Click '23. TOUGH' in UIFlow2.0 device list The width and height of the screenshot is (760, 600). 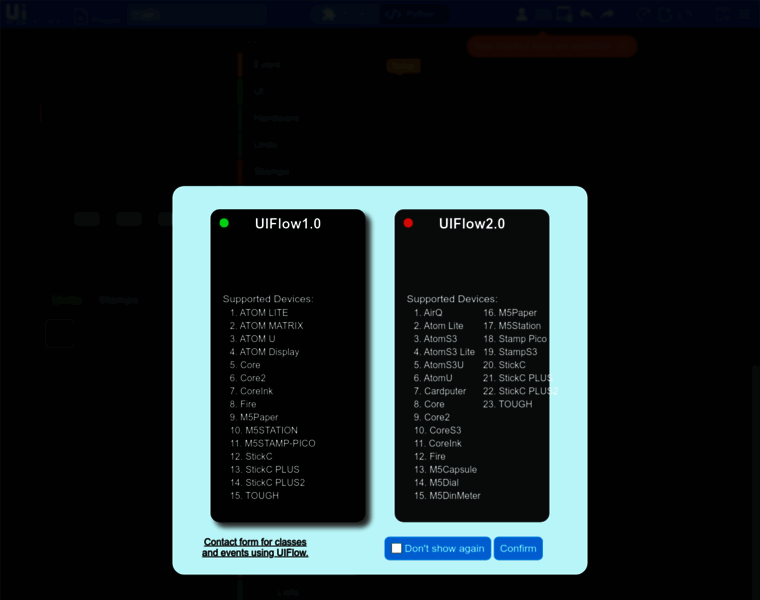(x=507, y=404)
